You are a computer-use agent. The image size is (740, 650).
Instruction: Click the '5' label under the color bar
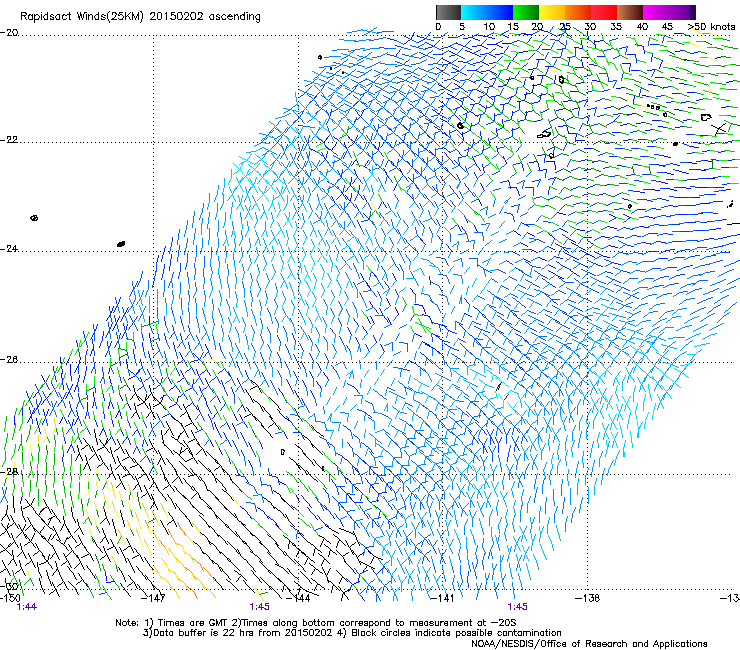(462, 27)
